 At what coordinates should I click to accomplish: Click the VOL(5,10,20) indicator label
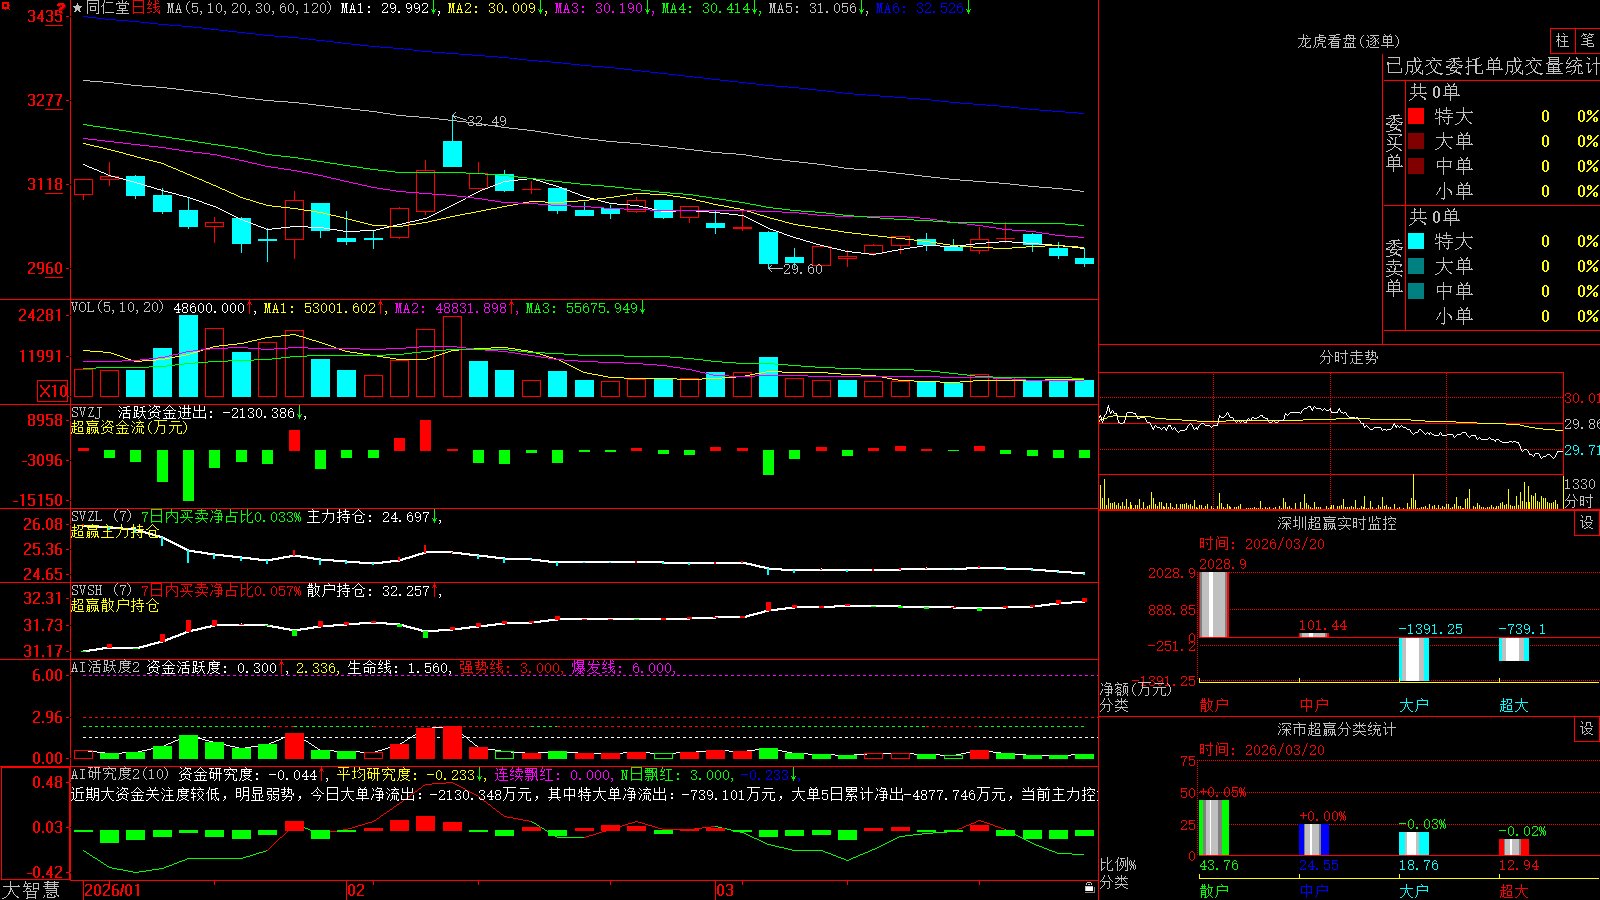click(x=117, y=308)
